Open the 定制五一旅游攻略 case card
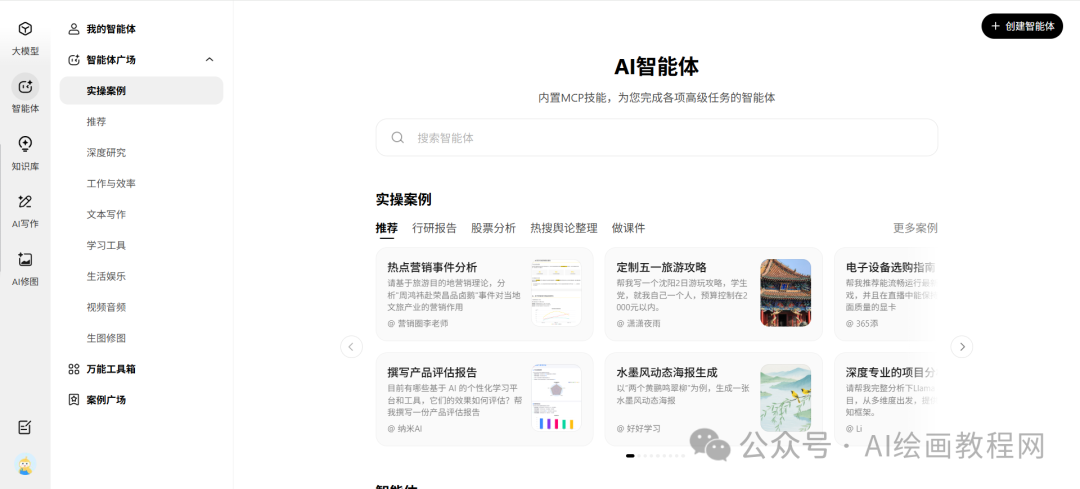The width and height of the screenshot is (1080, 489). coord(714,294)
